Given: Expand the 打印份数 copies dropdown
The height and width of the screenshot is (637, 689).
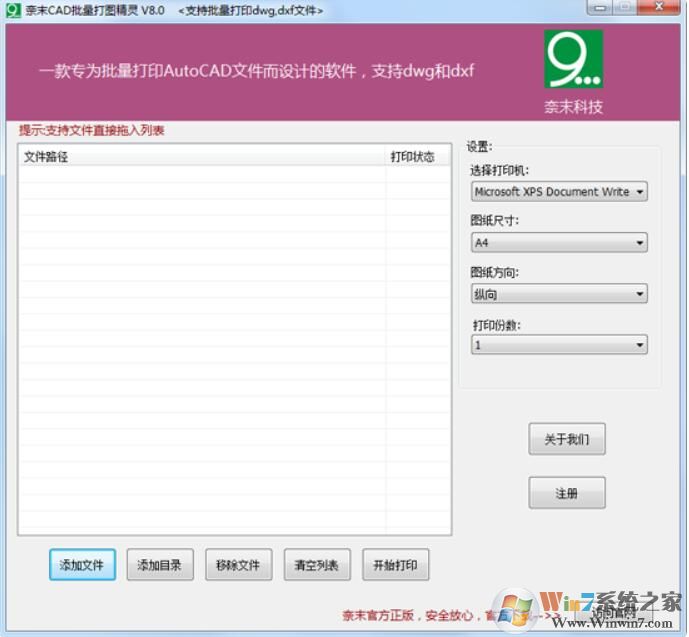Looking at the screenshot, I should [x=559, y=345].
